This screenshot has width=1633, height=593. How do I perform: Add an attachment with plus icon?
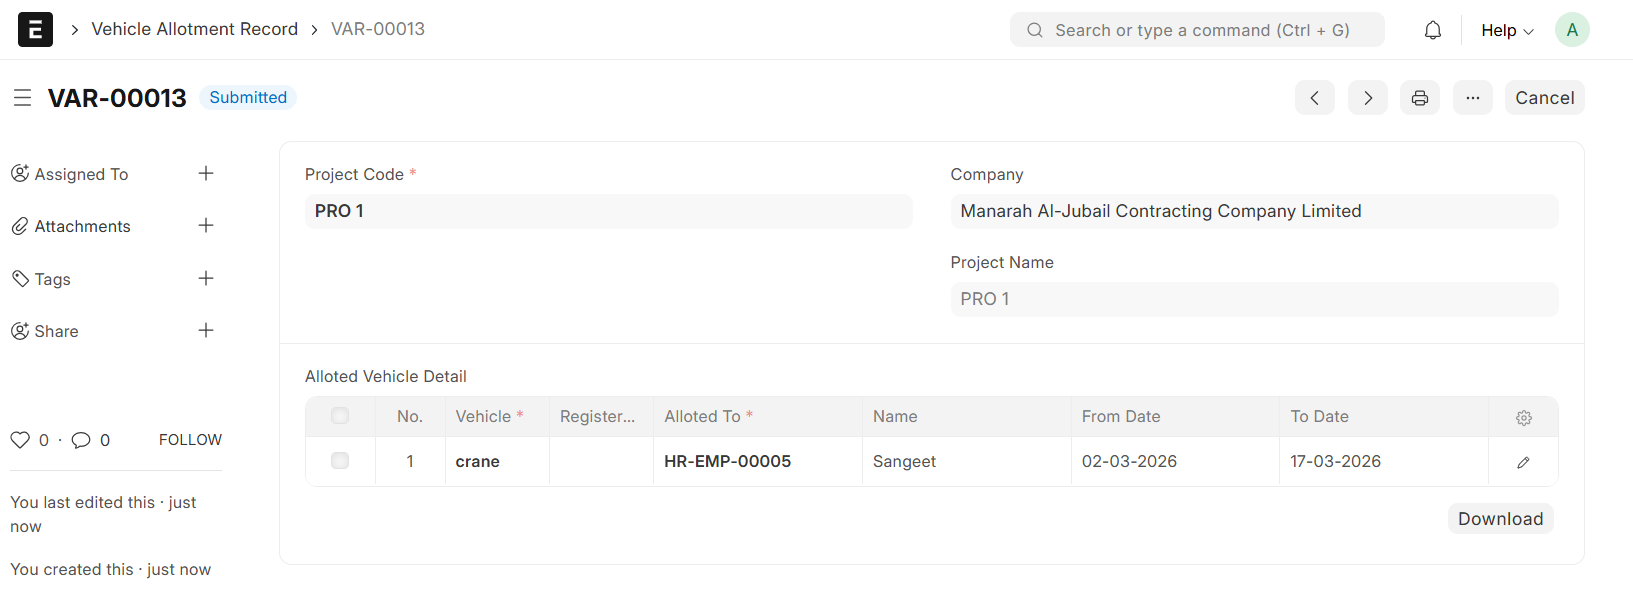pos(206,226)
